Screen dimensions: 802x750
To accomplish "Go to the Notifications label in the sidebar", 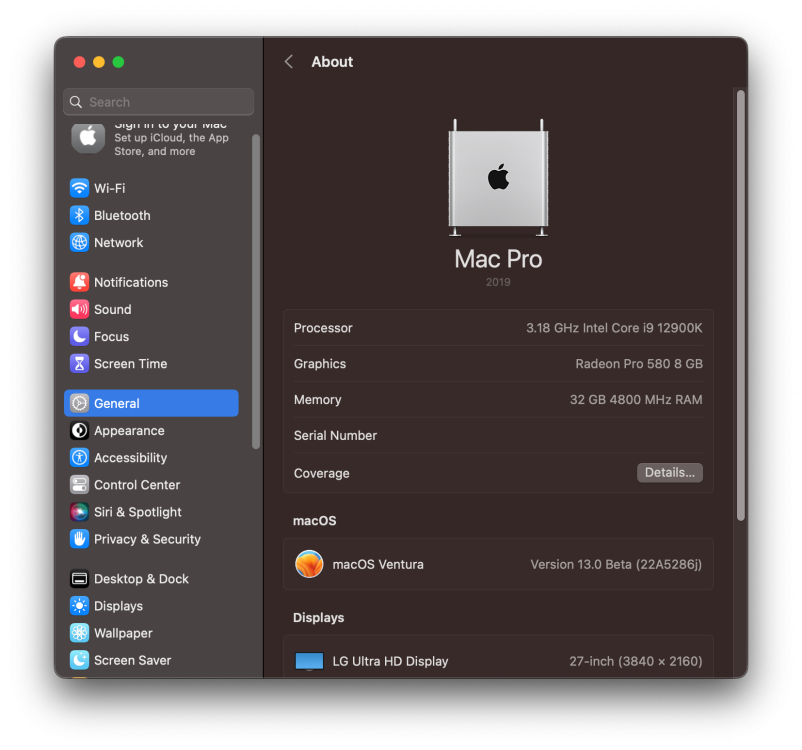I will tap(131, 282).
